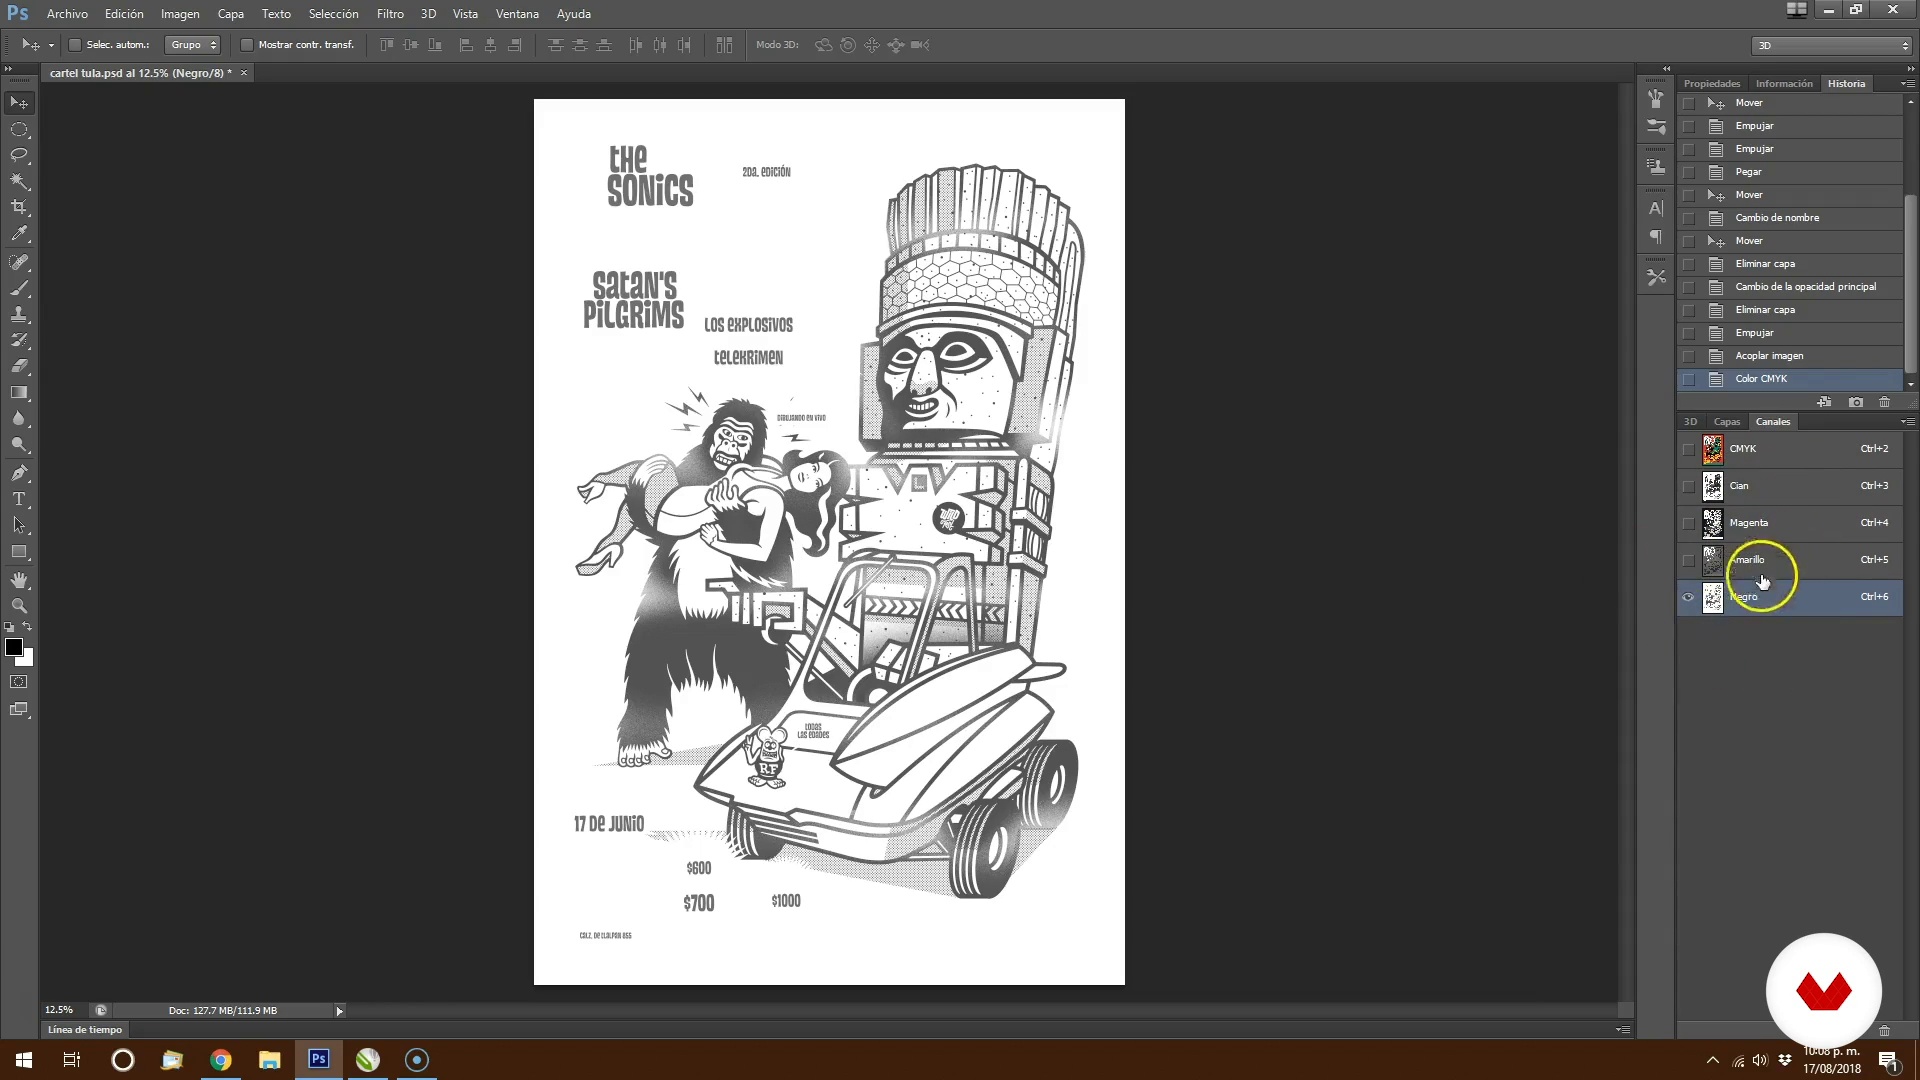The width and height of the screenshot is (1920, 1080).
Task: Show the Cian channel visibility
Action: [x=1689, y=486]
